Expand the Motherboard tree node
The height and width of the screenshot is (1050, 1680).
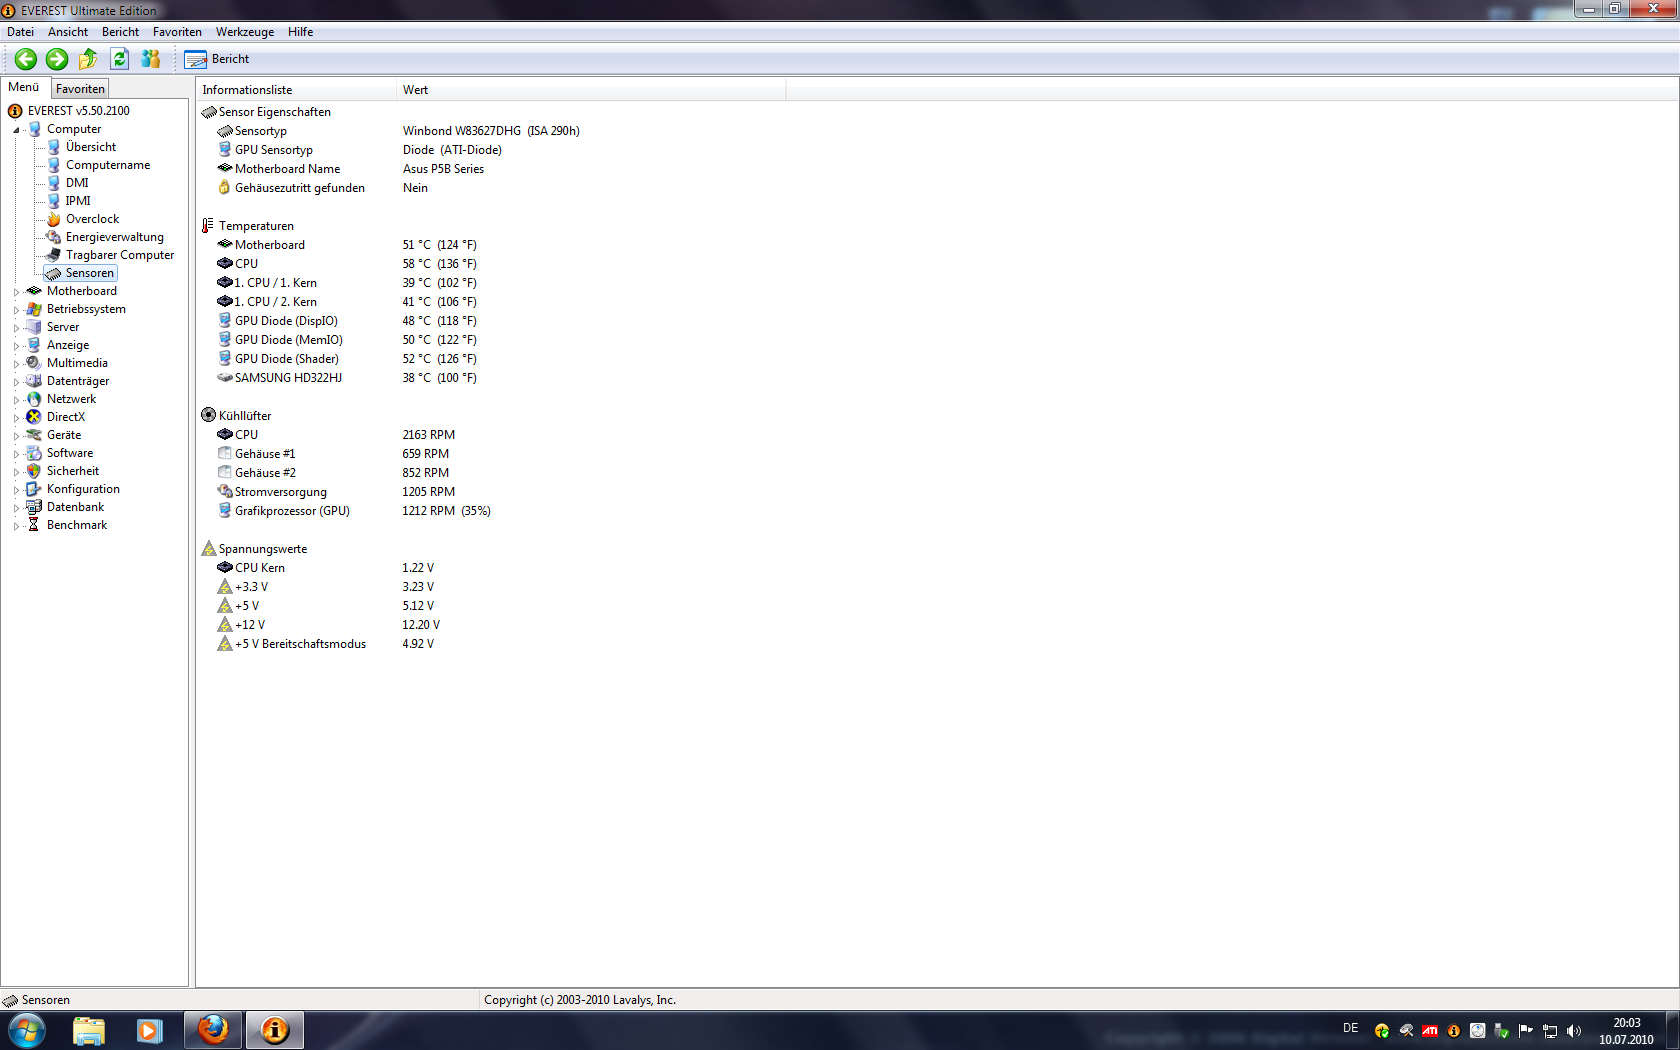coord(16,292)
